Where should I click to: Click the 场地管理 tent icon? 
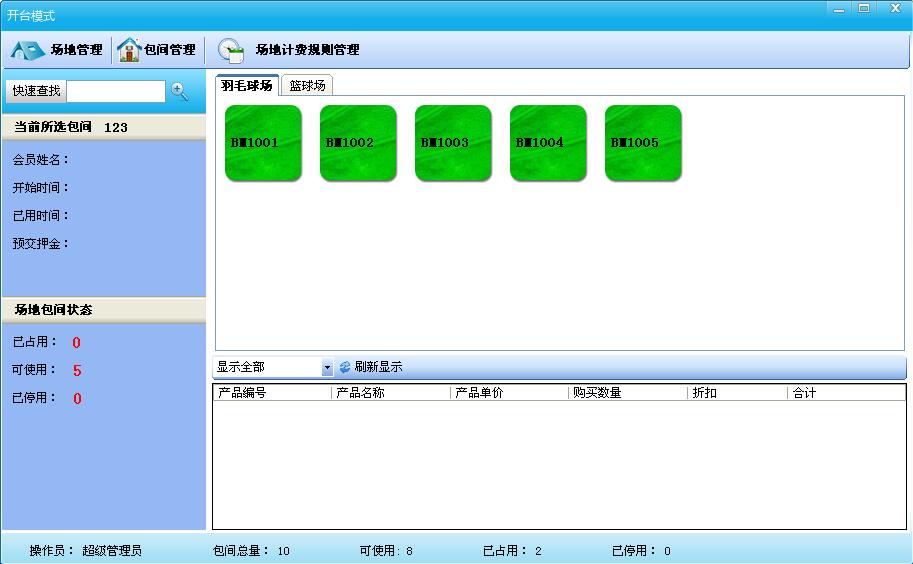click(x=28, y=50)
